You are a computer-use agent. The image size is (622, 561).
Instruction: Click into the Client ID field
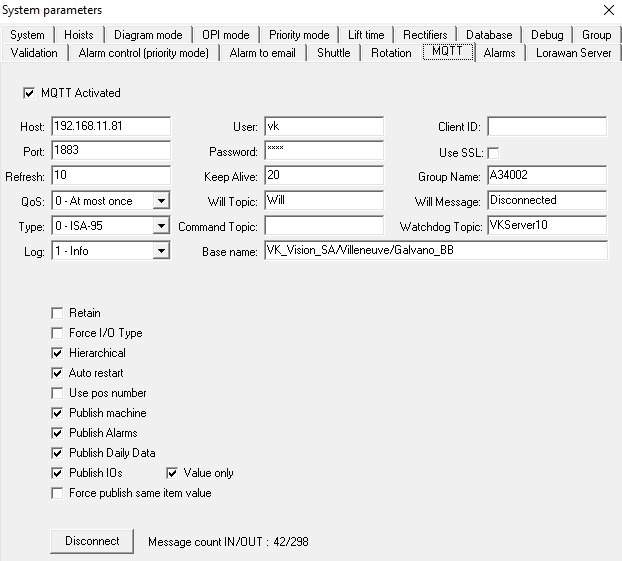(x=546, y=127)
